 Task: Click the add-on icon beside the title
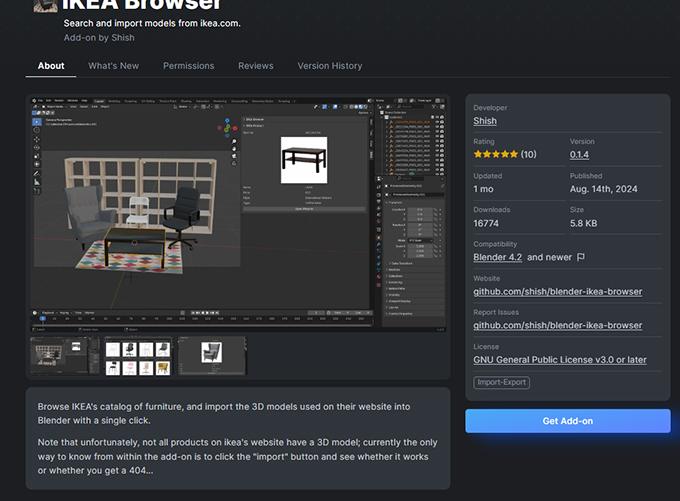coord(46,6)
